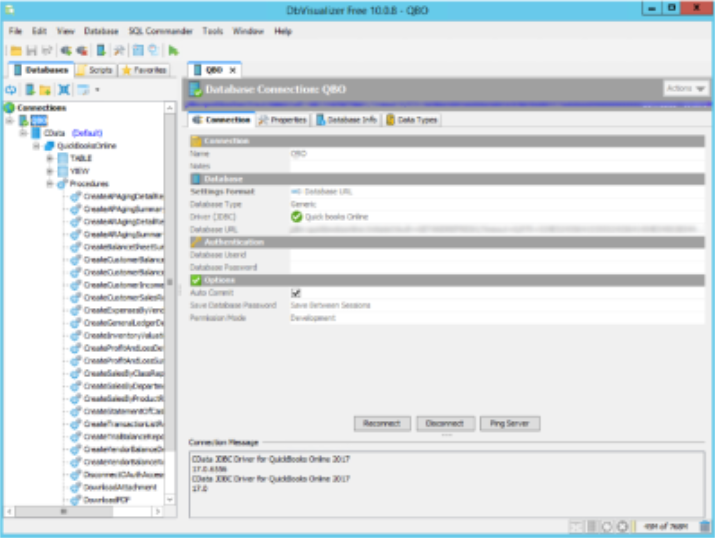
Task: Select the DownloadPDF procedure
Action: (107, 500)
